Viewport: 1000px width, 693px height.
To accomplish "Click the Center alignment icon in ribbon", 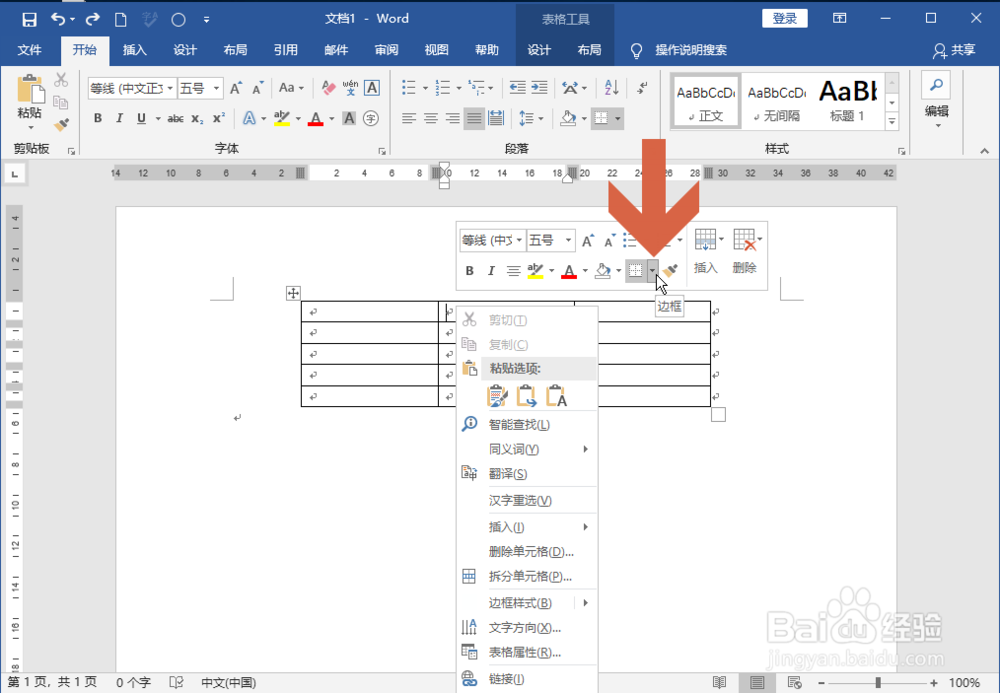I will point(430,119).
